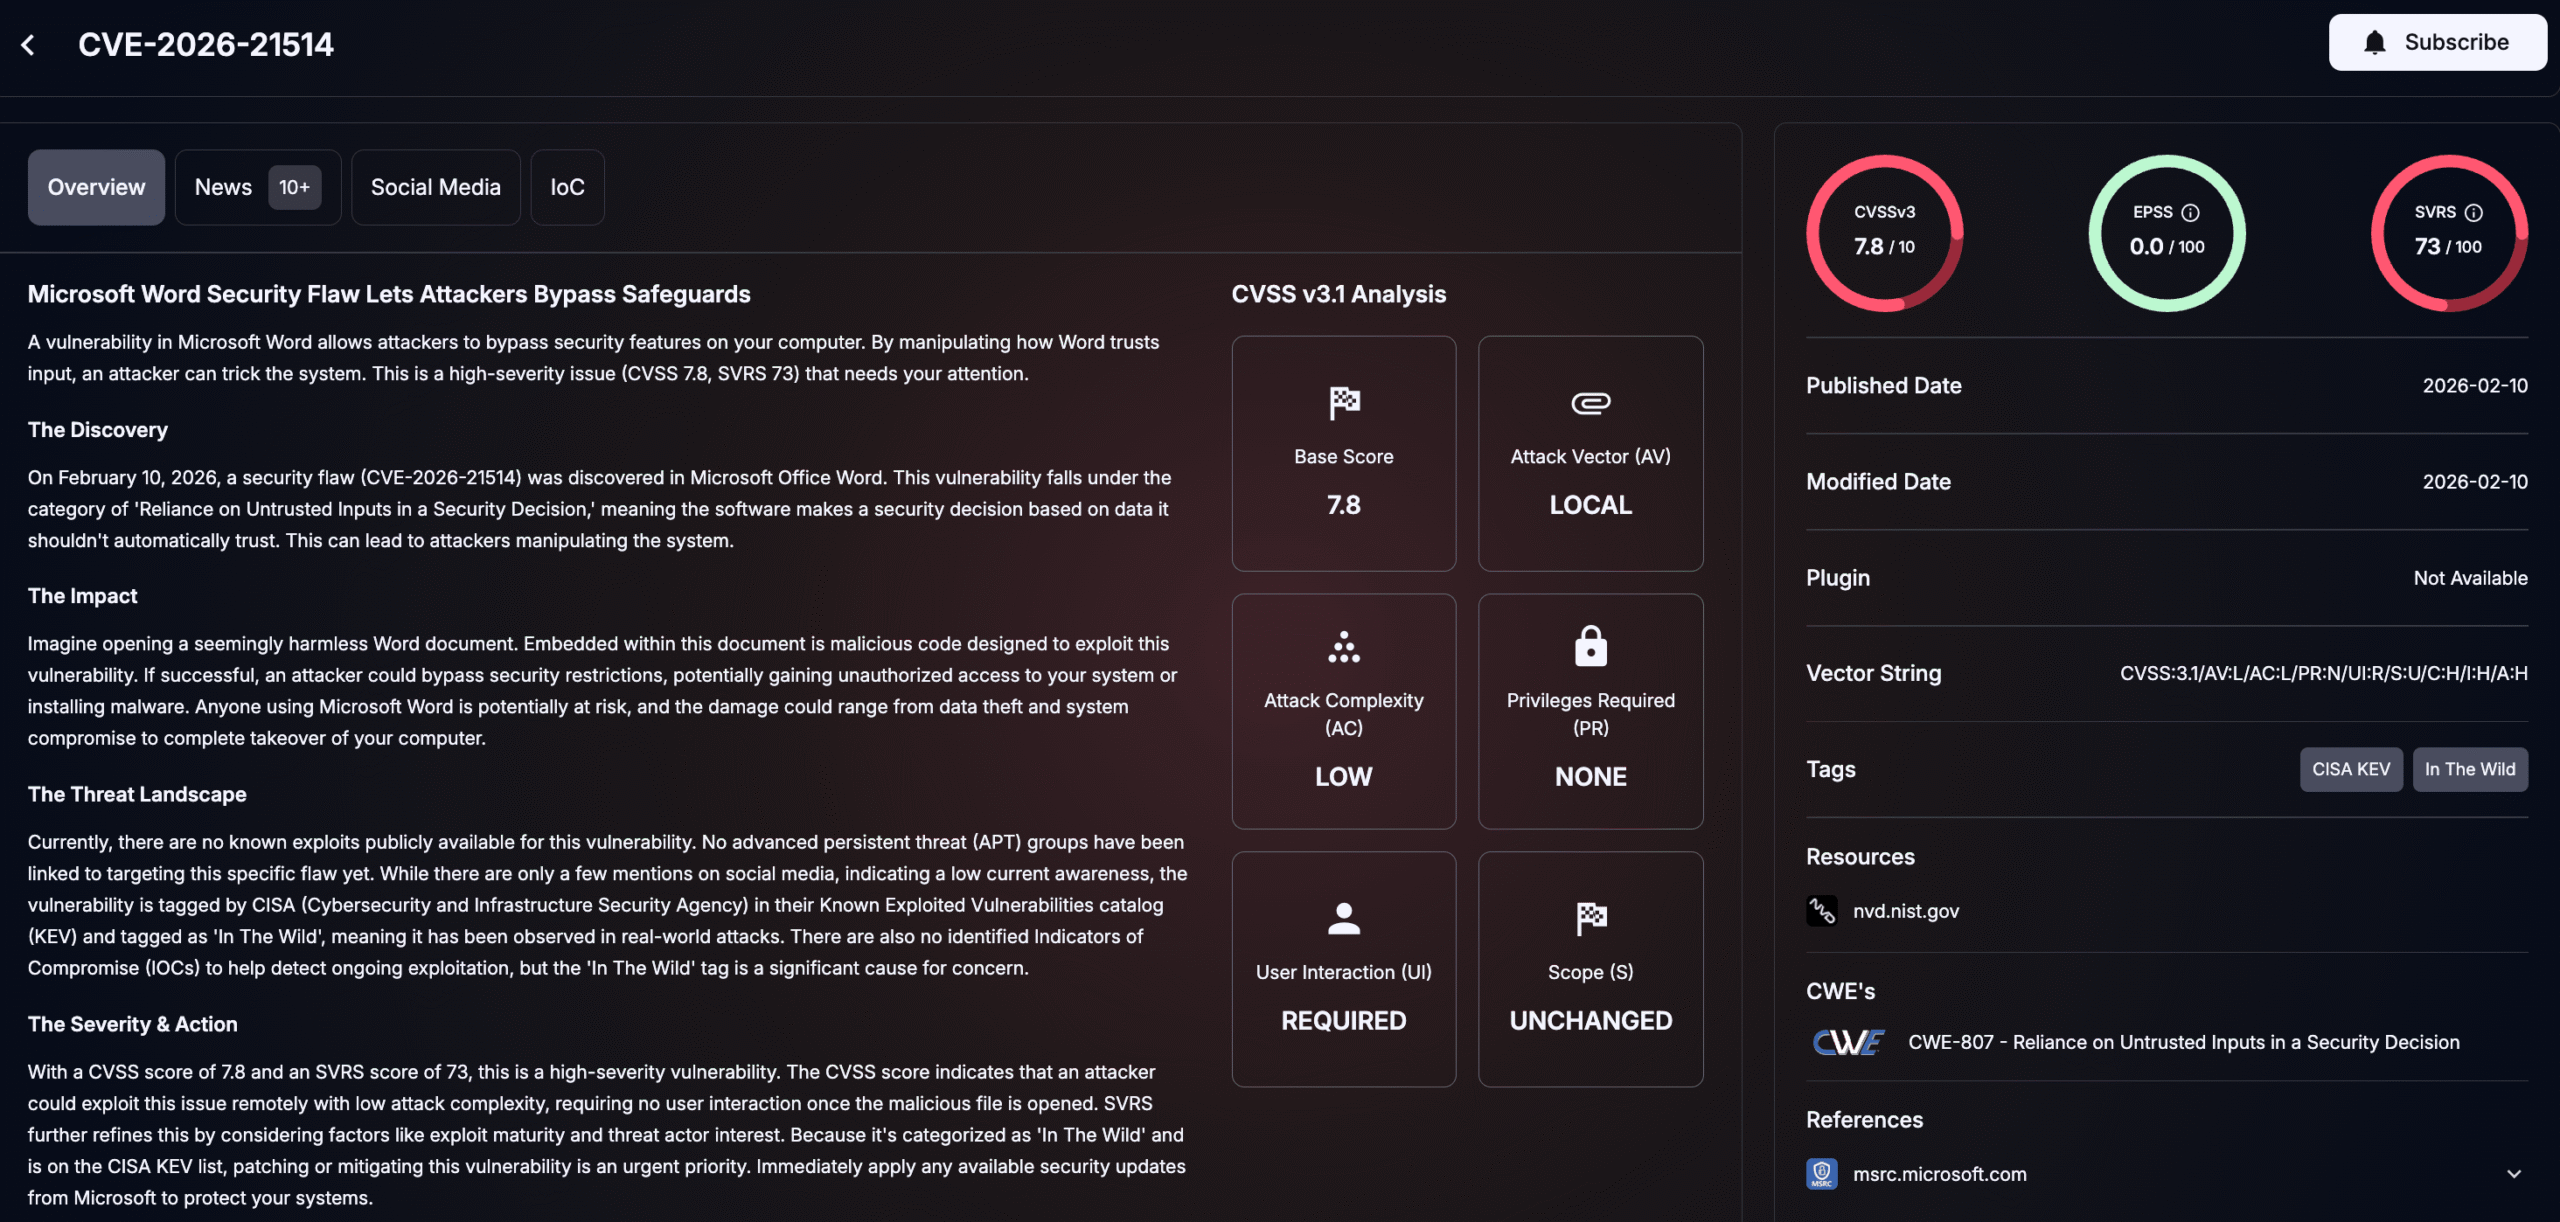Click the REQUIRED user interaction value
Image resolution: width=2560 pixels, height=1222 pixels.
click(1344, 1020)
